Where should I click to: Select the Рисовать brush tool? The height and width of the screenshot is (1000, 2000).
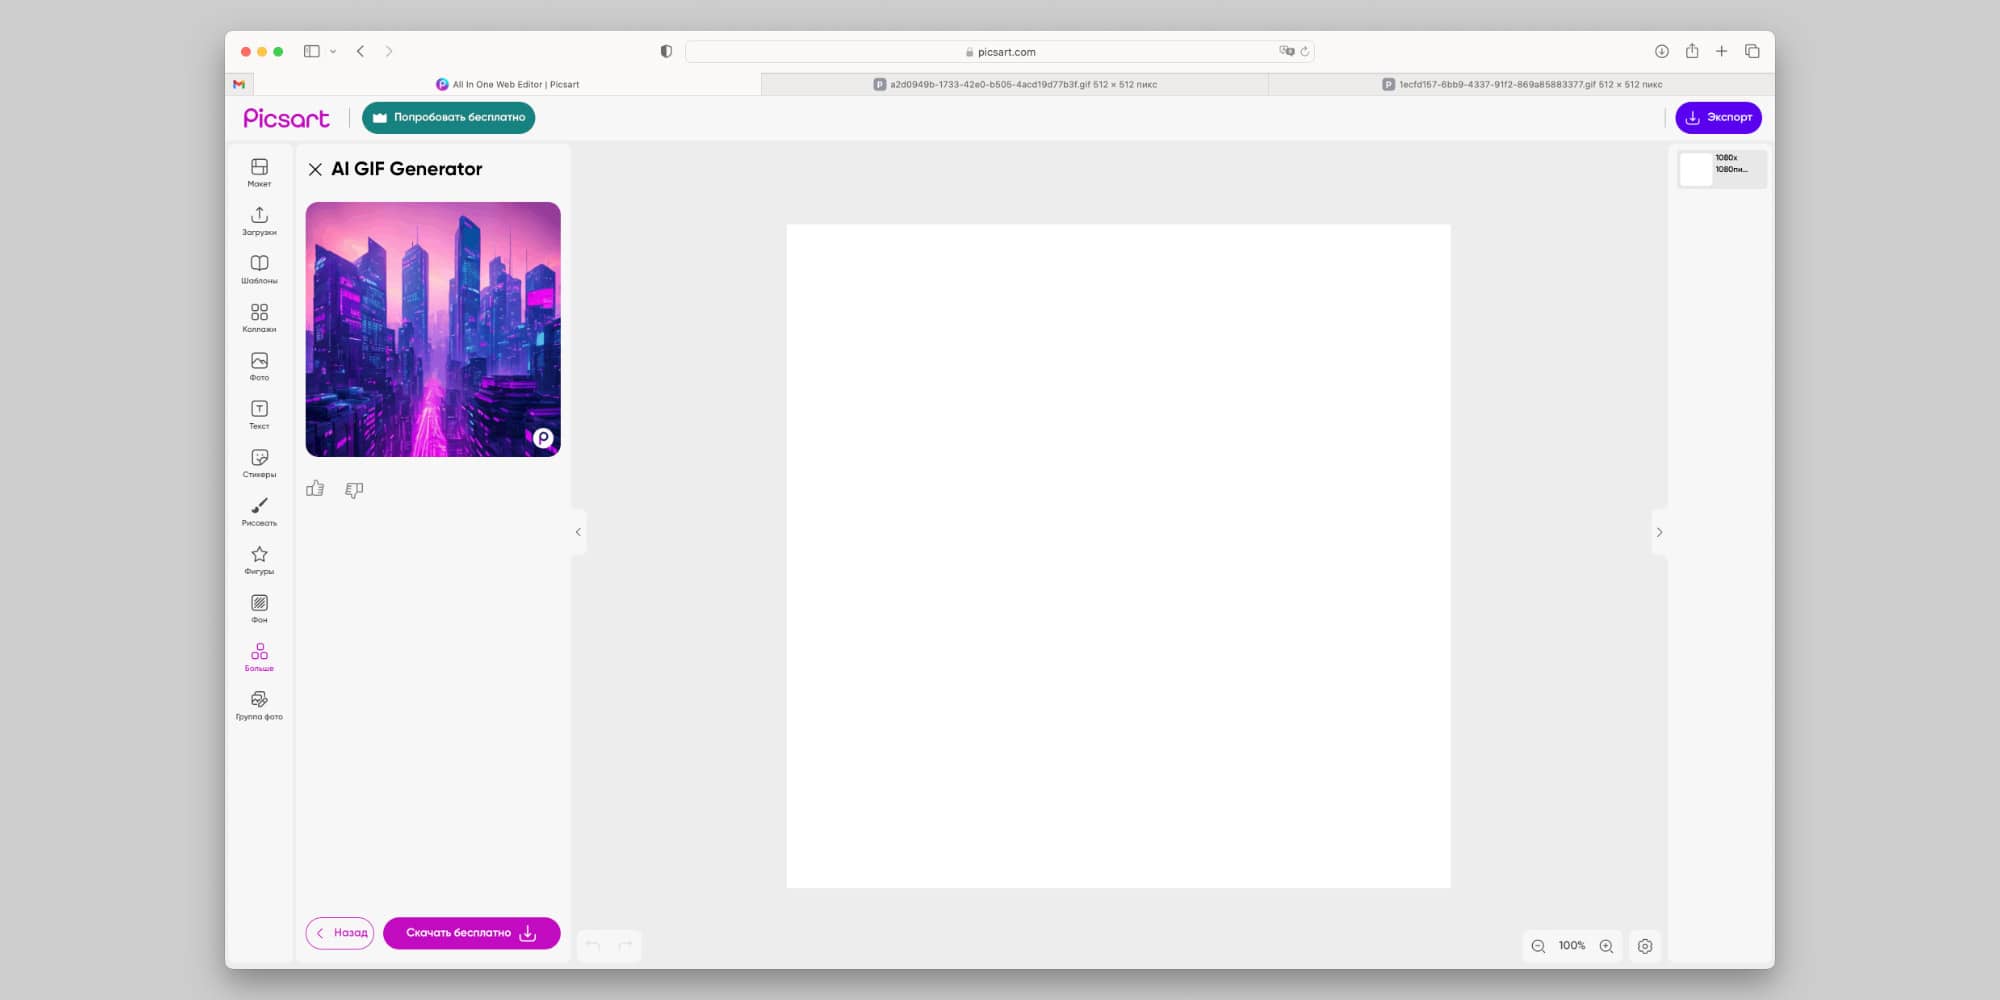click(x=259, y=511)
